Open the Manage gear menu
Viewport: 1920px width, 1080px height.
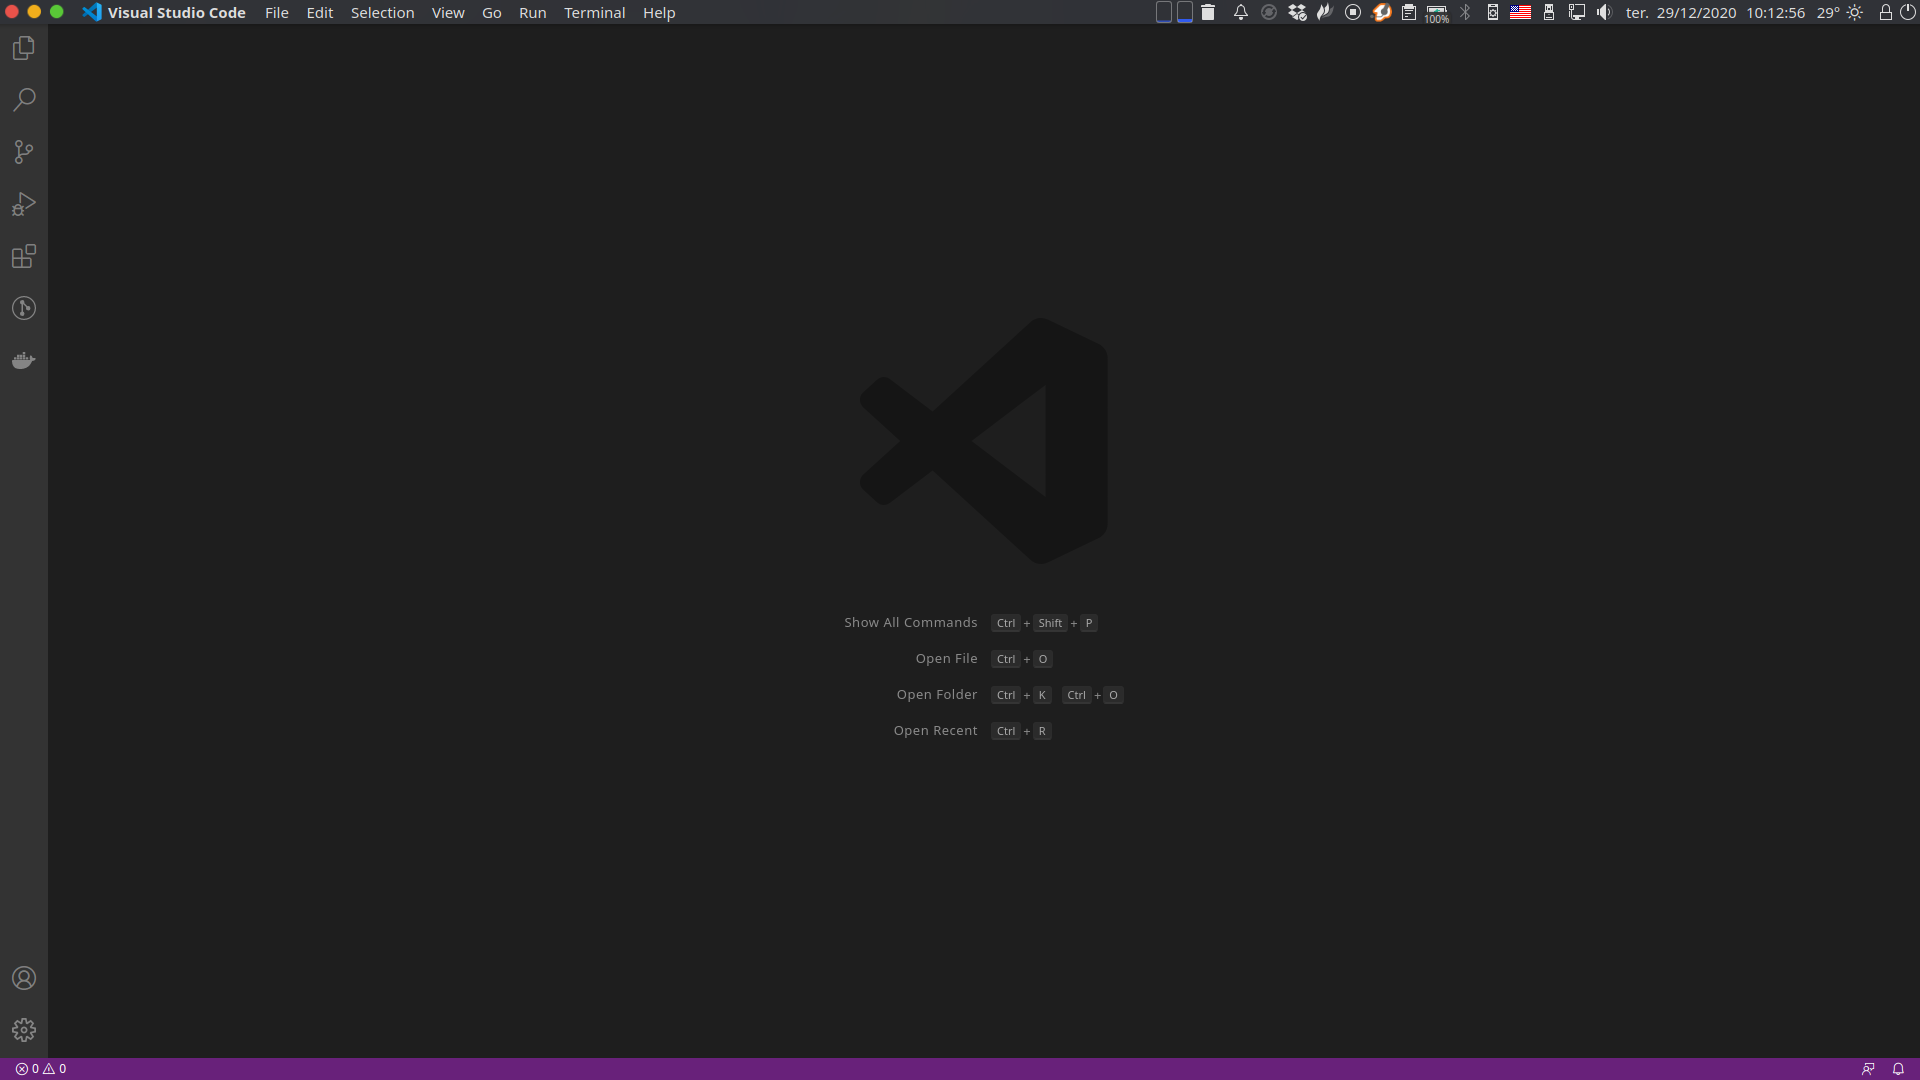[24, 1030]
